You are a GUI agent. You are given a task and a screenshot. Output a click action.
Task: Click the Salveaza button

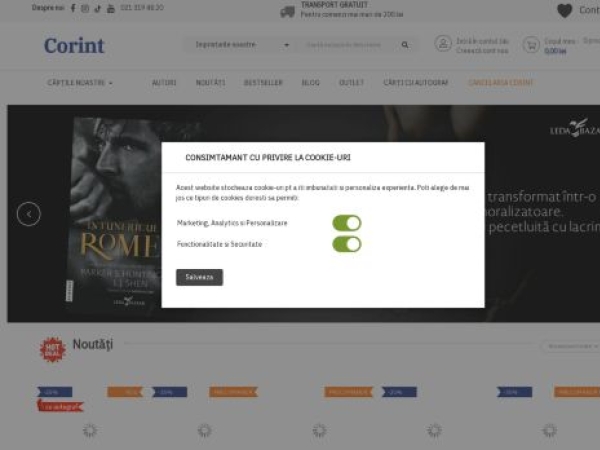point(199,277)
